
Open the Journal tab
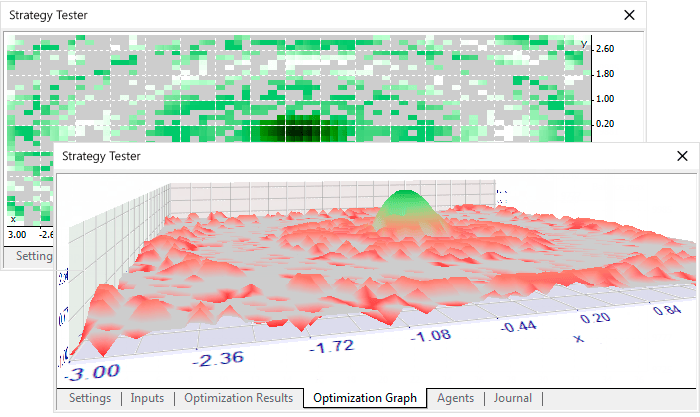pos(512,398)
